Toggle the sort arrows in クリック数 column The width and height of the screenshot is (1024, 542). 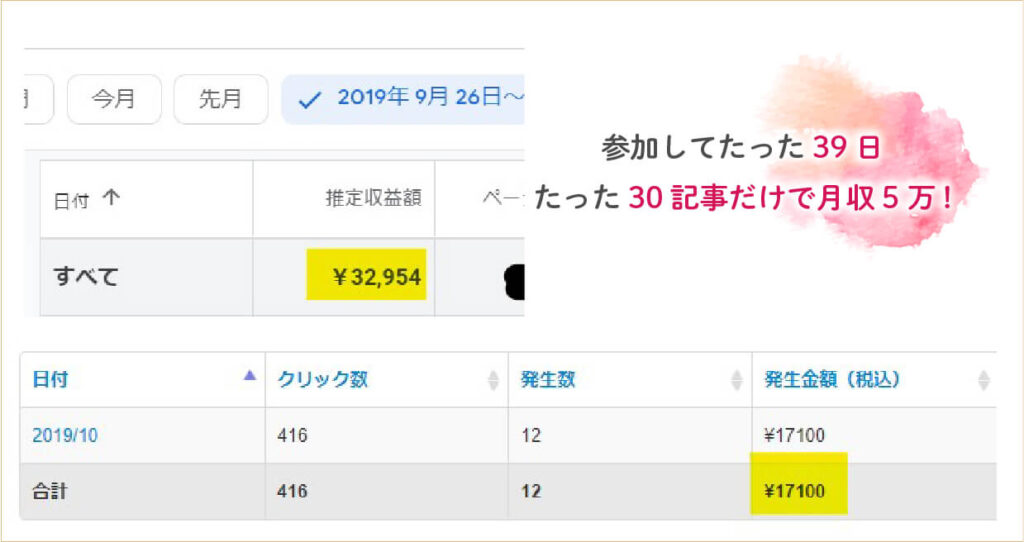pyautogui.click(x=492, y=380)
